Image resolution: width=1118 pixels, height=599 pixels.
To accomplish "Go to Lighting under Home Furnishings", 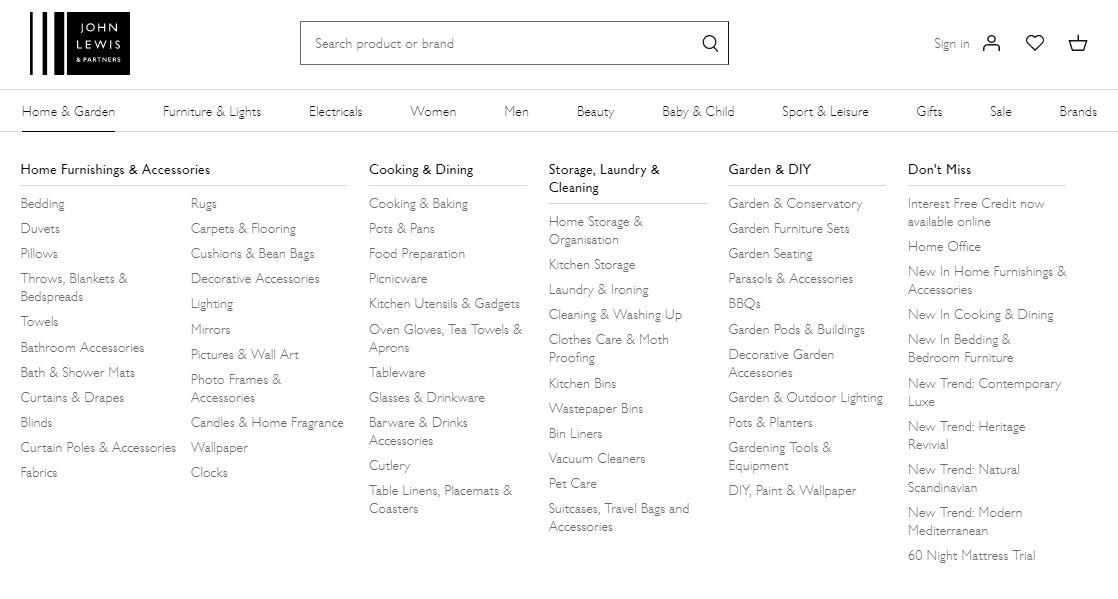I will (212, 304).
